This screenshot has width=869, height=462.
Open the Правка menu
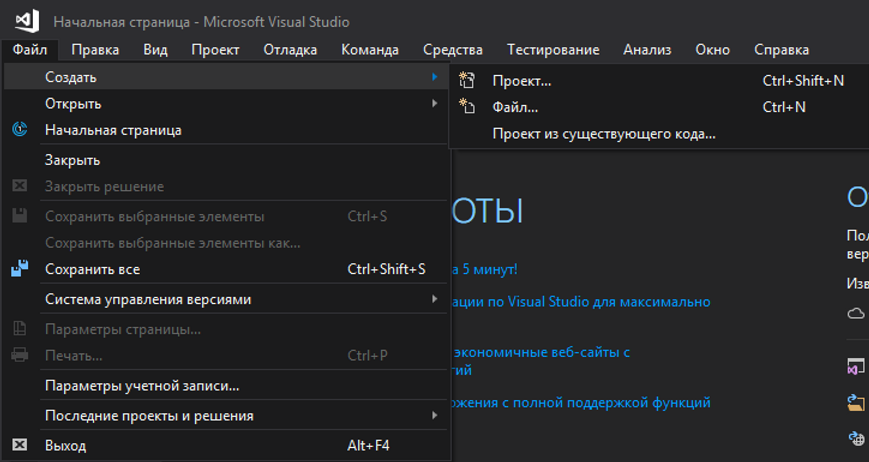(x=95, y=49)
